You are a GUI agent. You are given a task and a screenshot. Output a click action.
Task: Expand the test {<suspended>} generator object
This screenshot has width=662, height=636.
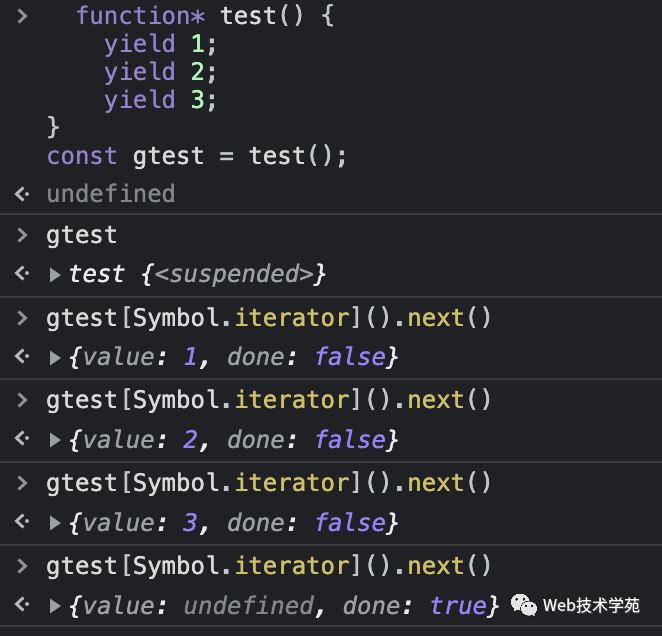[55, 274]
